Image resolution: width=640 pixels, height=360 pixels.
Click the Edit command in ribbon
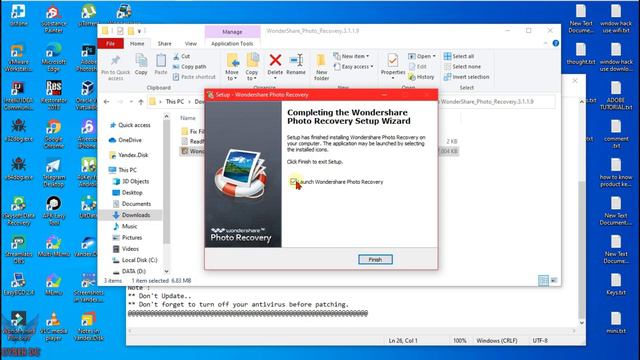(418, 67)
